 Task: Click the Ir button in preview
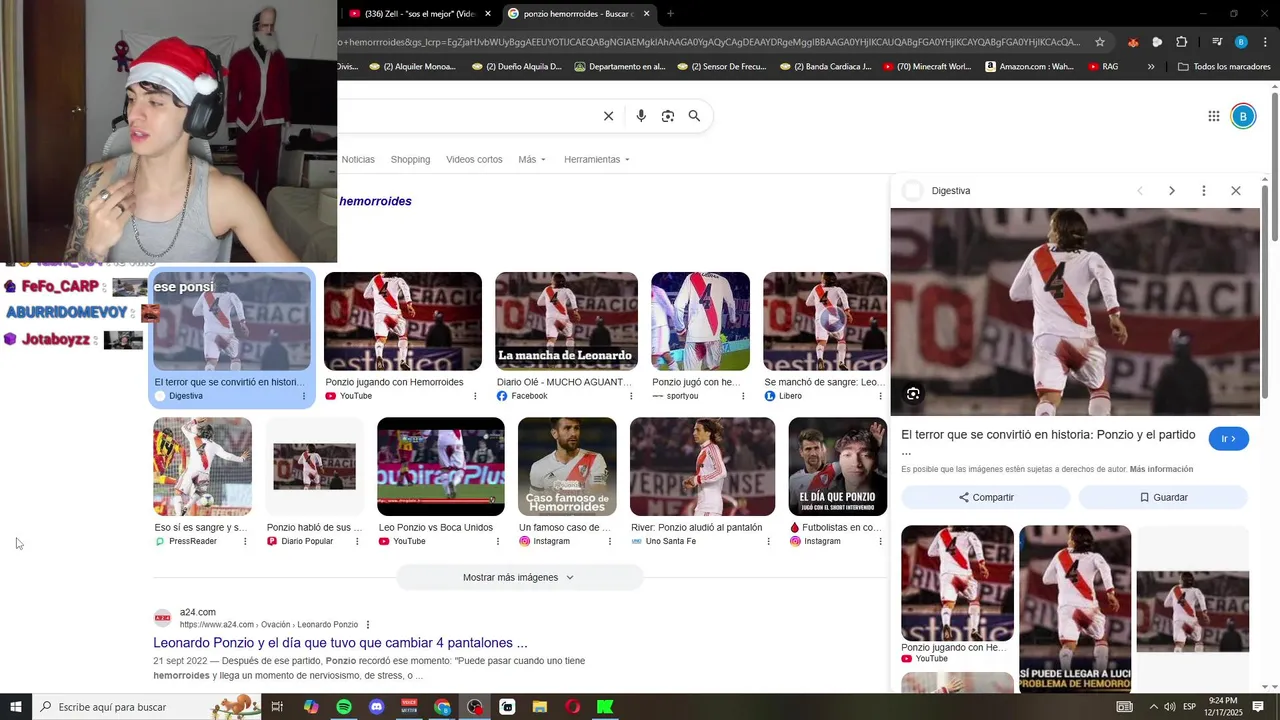click(1228, 439)
